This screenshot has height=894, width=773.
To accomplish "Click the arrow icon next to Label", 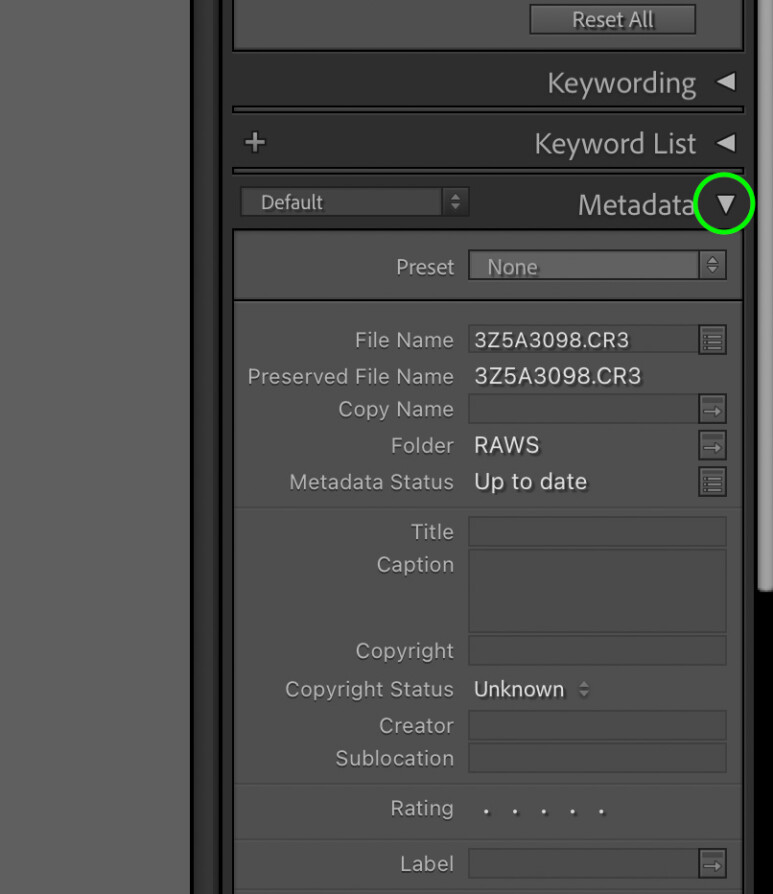I will (x=712, y=863).
